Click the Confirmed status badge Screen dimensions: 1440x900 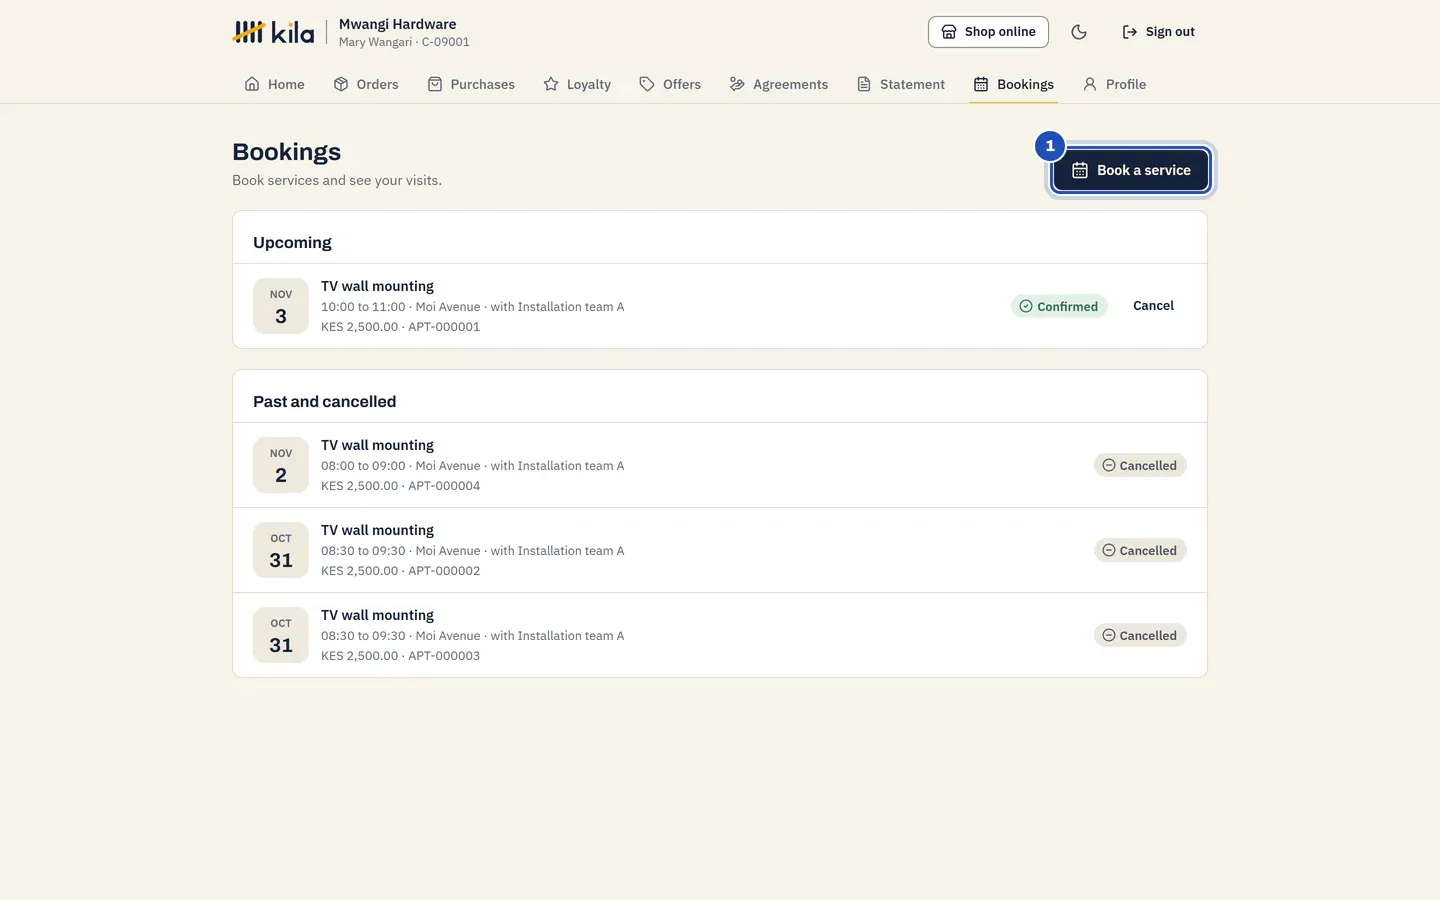[x=1059, y=306]
